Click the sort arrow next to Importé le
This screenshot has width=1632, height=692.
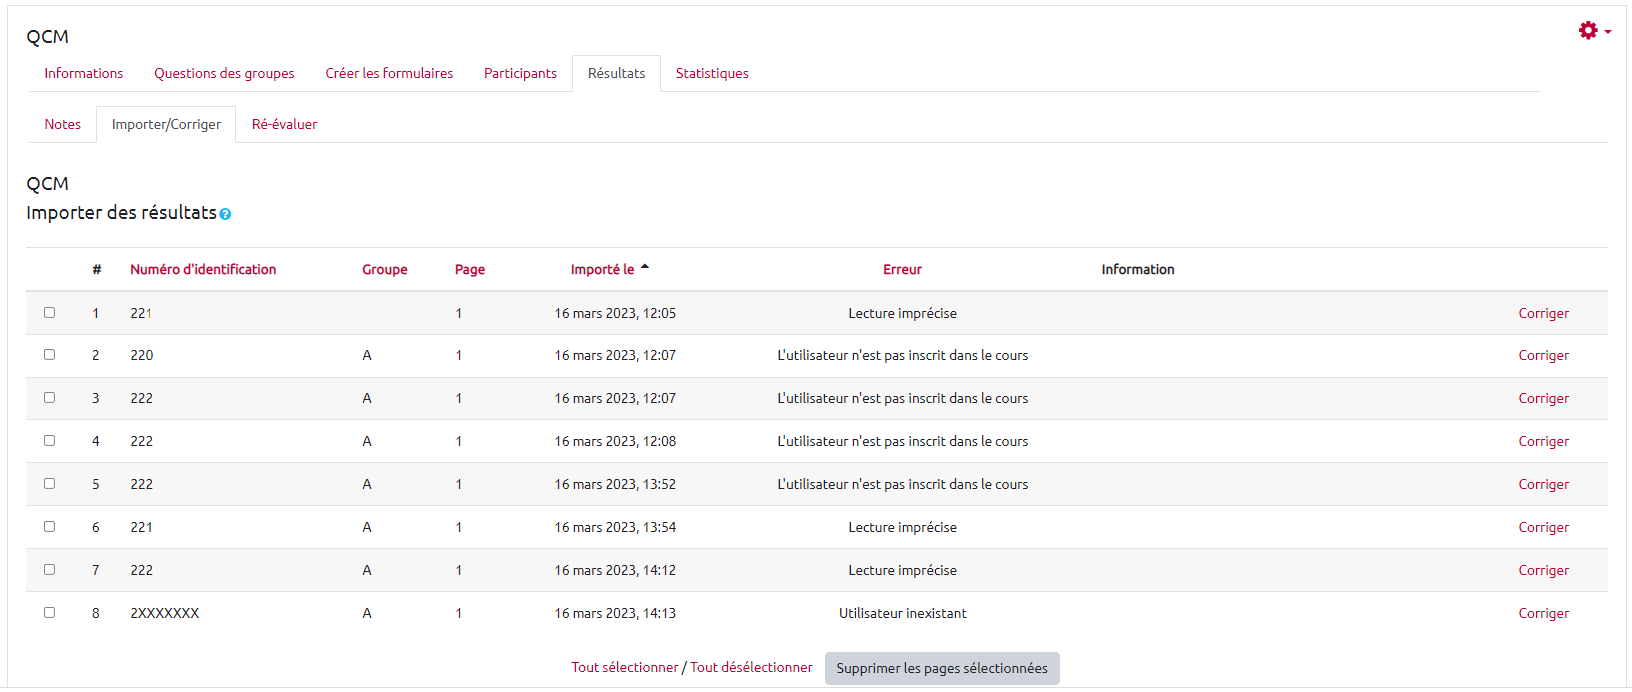[645, 267]
